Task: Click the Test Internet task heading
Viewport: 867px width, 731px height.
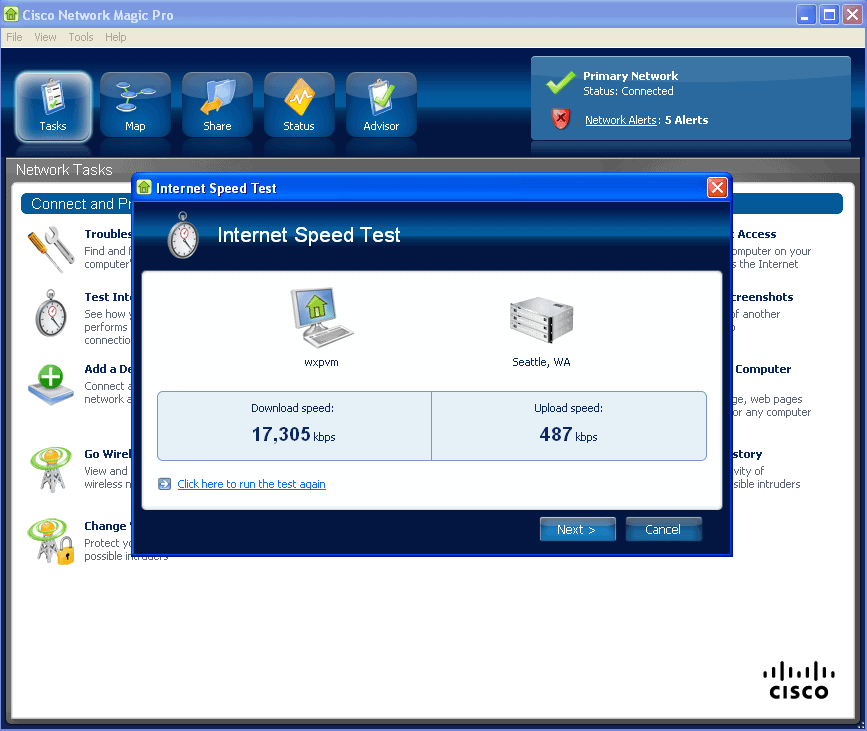Action: (108, 297)
